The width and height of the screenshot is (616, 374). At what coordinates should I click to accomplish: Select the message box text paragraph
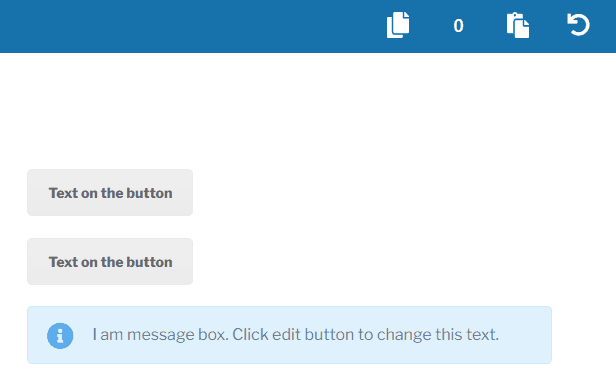tap(295, 335)
